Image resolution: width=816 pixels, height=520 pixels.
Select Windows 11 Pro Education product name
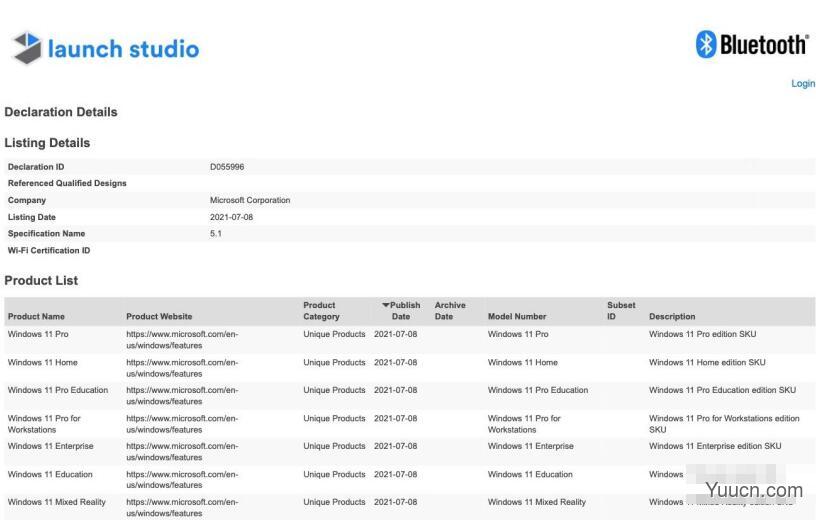(x=58, y=390)
